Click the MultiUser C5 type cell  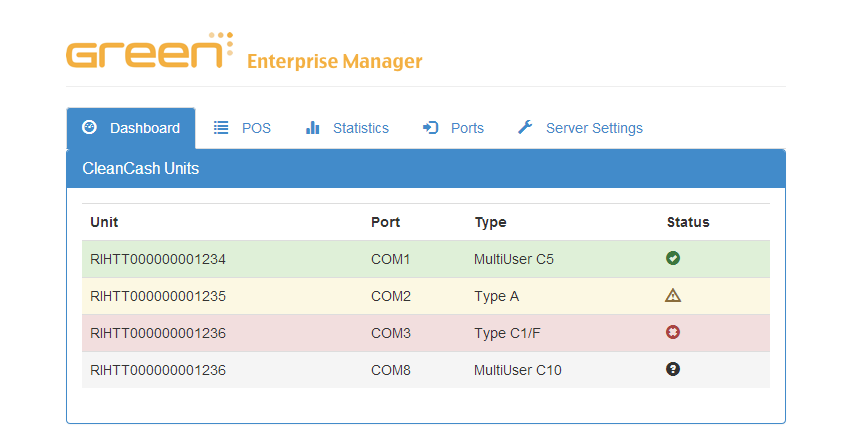point(514,259)
